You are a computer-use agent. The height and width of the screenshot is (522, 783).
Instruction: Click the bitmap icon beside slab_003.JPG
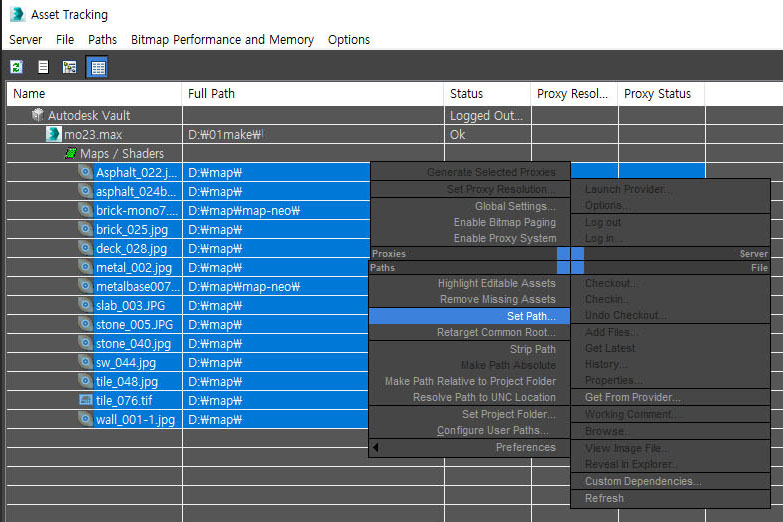(x=86, y=305)
